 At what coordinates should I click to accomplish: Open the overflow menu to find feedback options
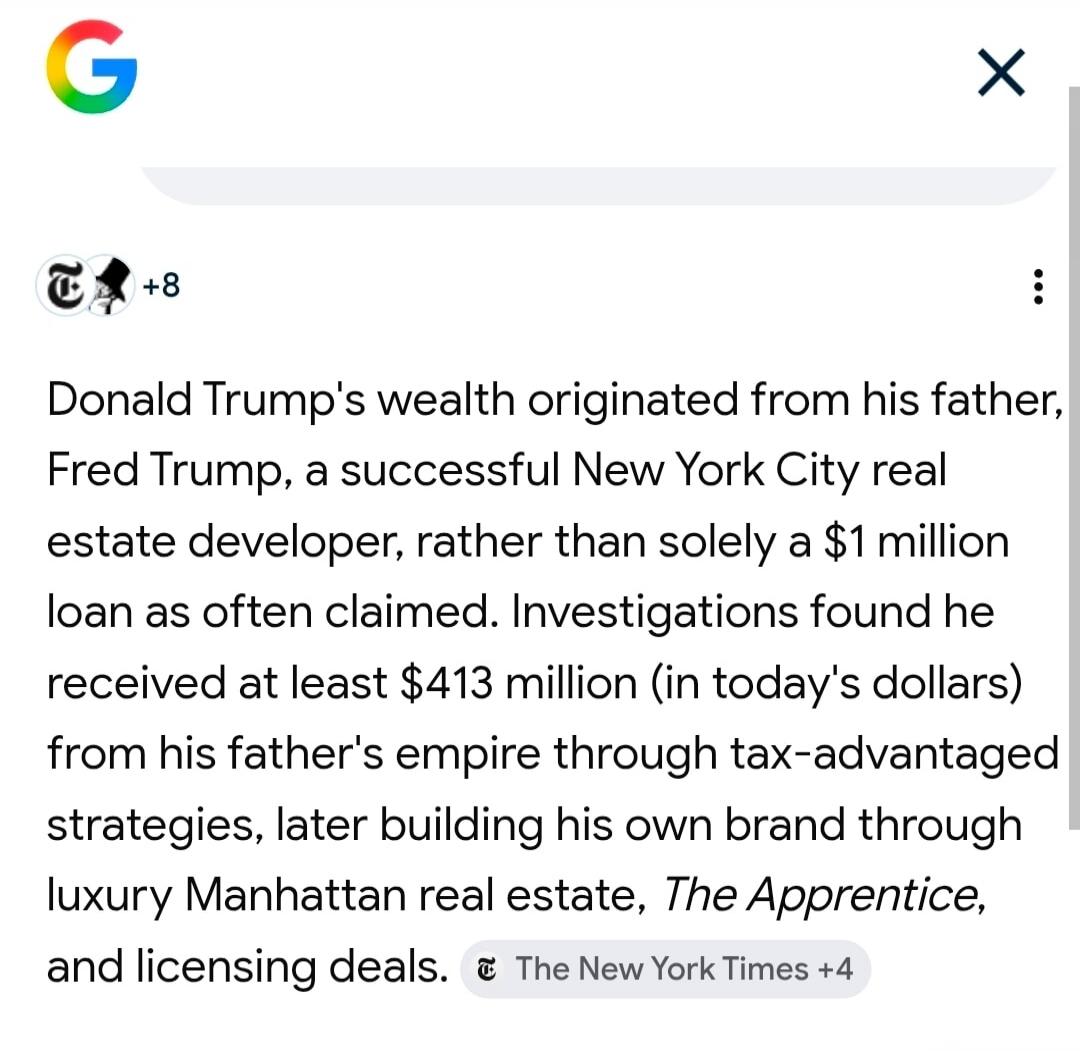click(x=1038, y=287)
